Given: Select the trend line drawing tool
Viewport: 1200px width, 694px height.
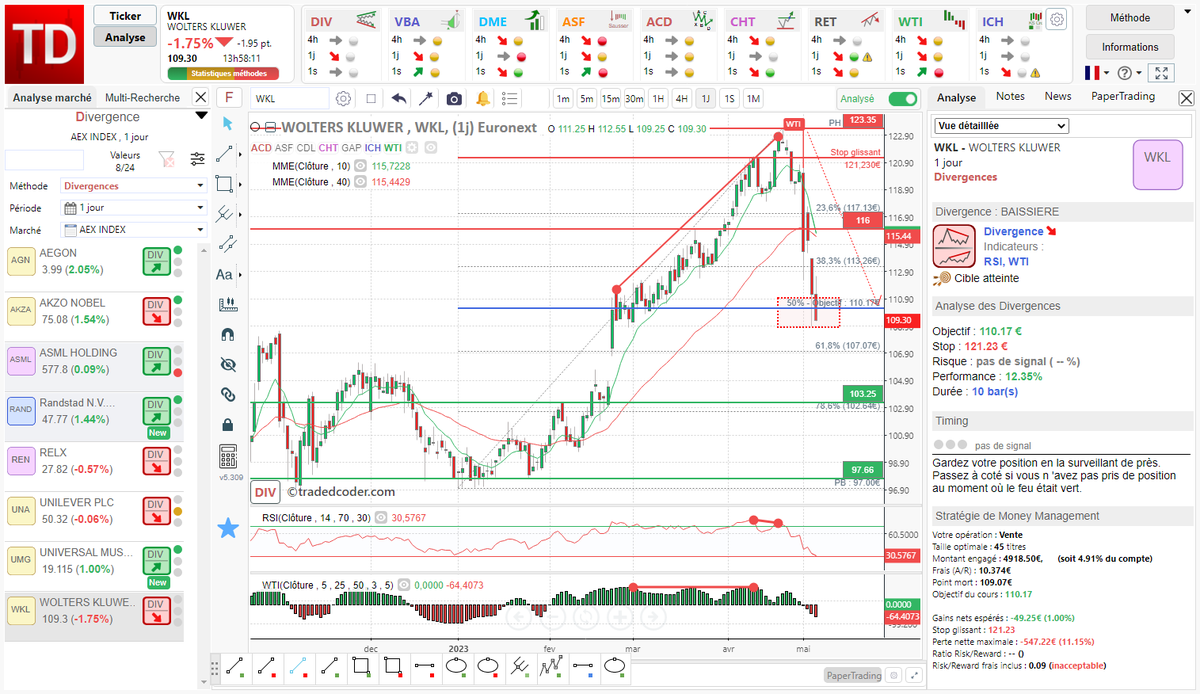Looking at the screenshot, I should click(x=226, y=155).
